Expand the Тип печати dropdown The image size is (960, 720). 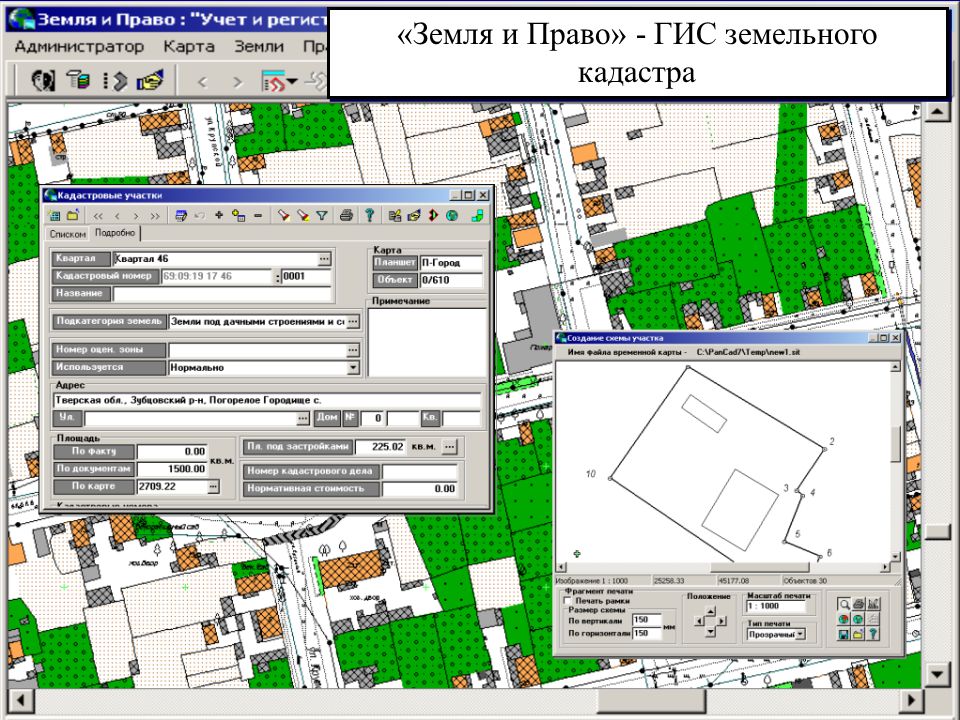(x=800, y=634)
